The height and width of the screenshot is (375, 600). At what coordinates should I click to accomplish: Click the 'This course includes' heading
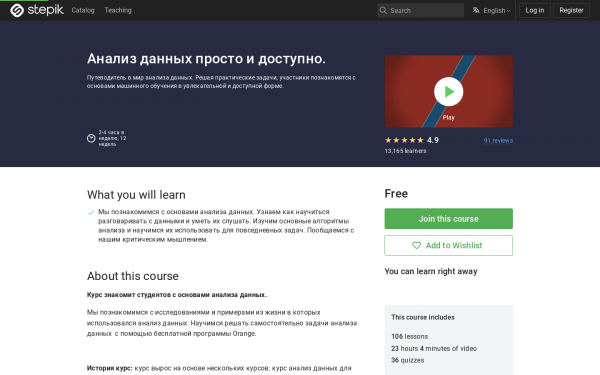(423, 317)
